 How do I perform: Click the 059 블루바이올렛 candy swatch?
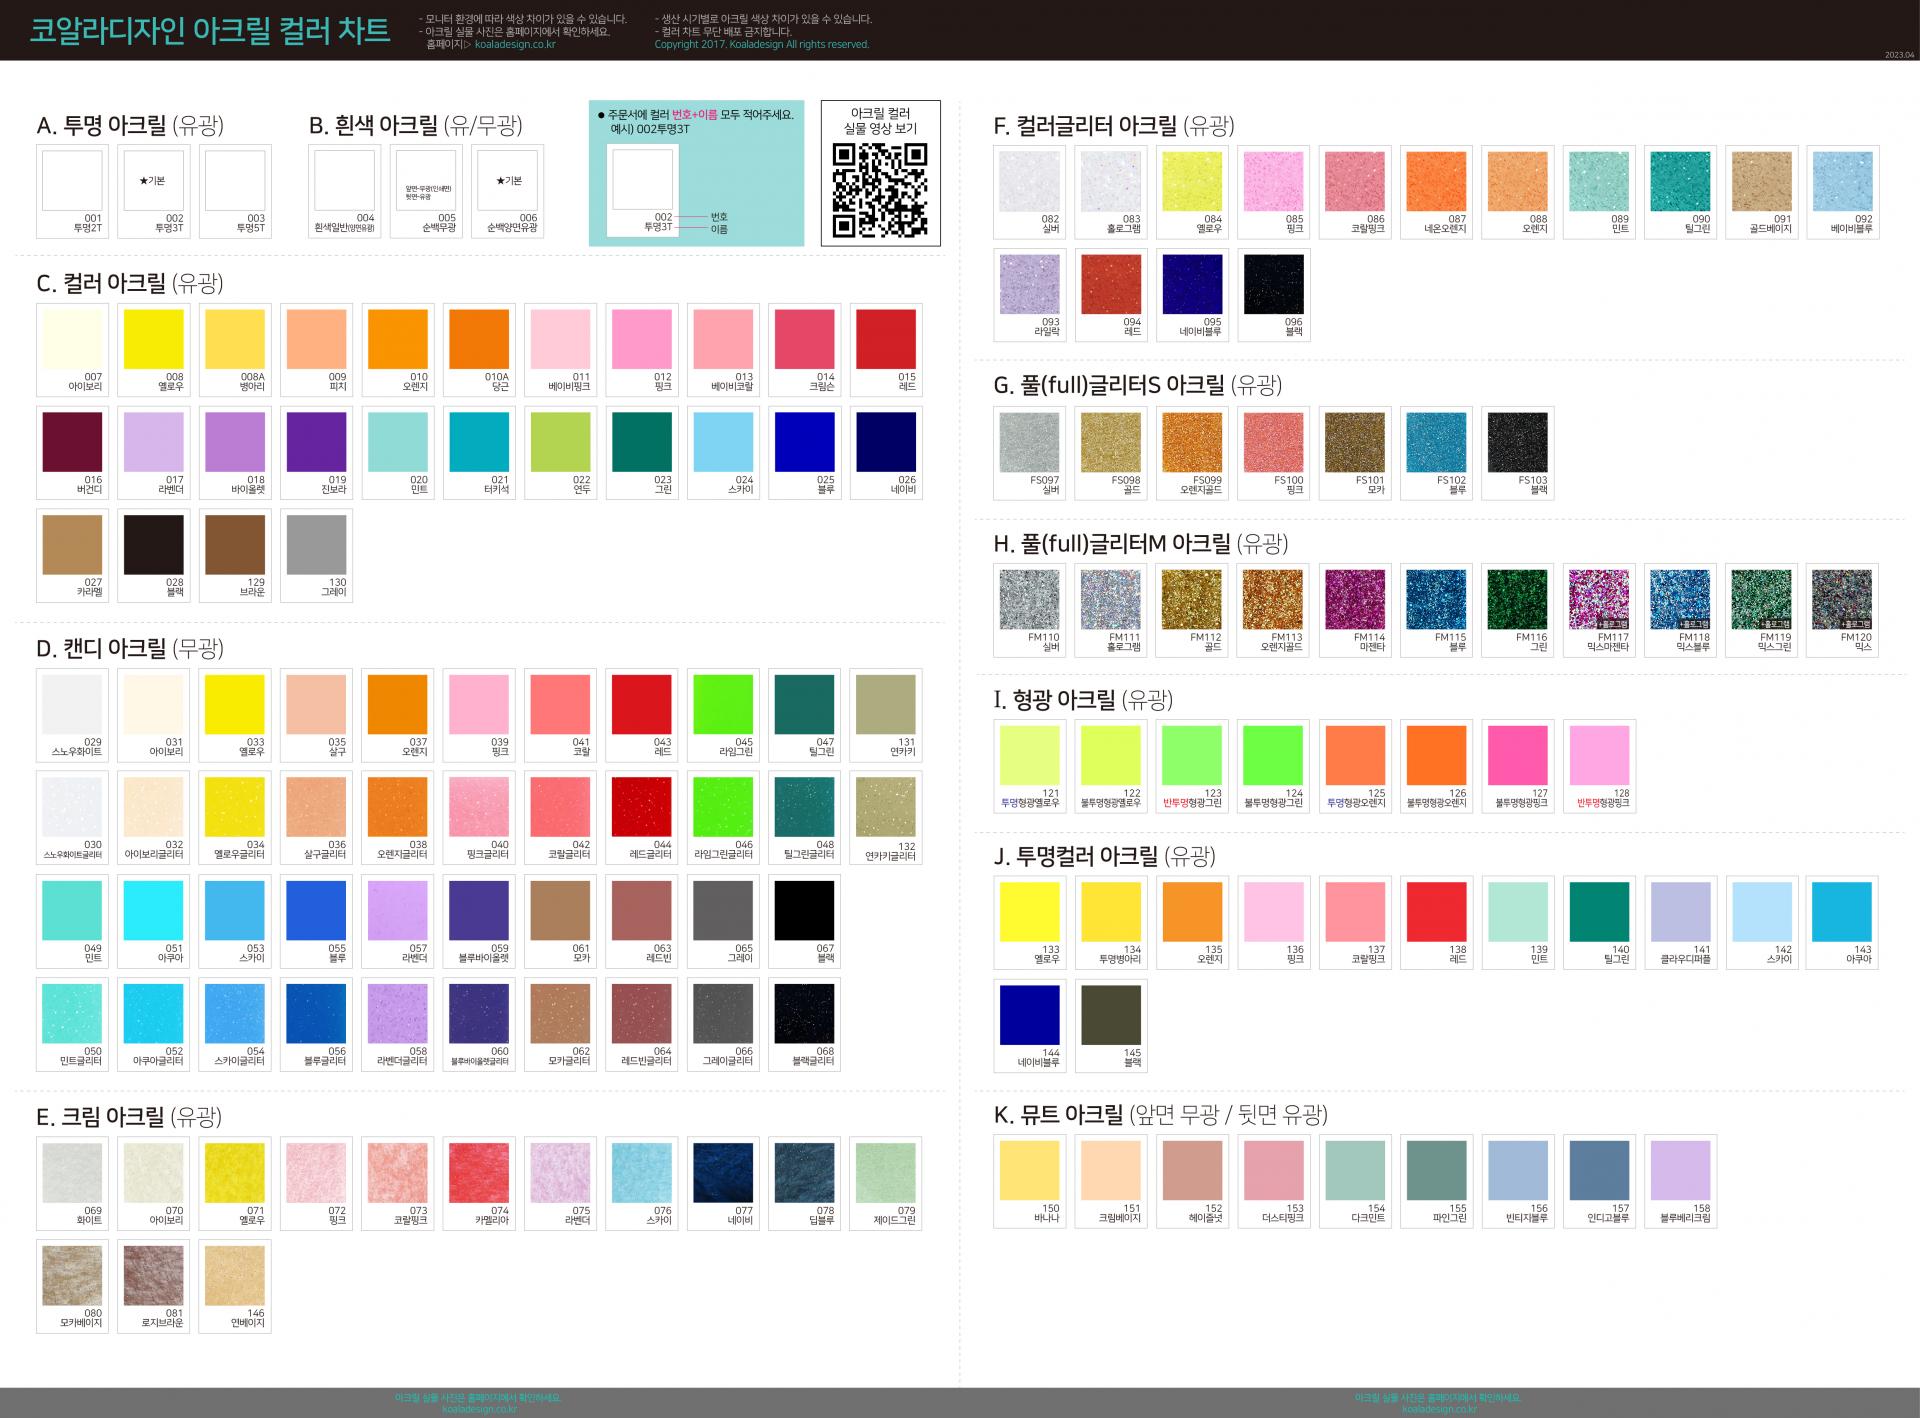(479, 911)
